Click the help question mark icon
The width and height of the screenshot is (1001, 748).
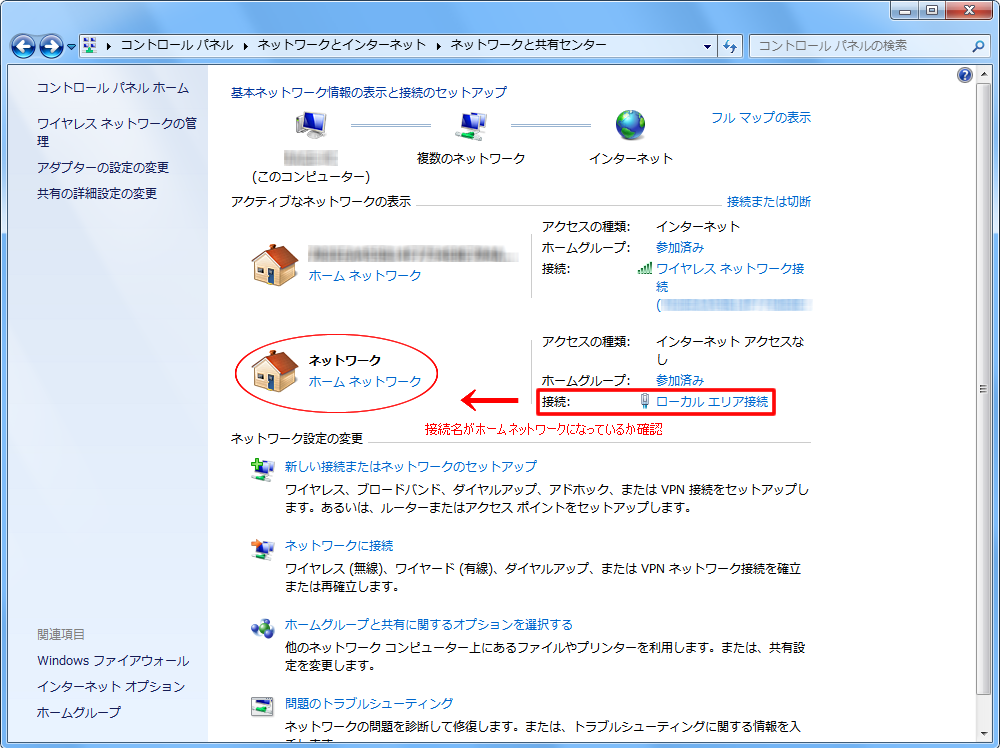pos(965,75)
